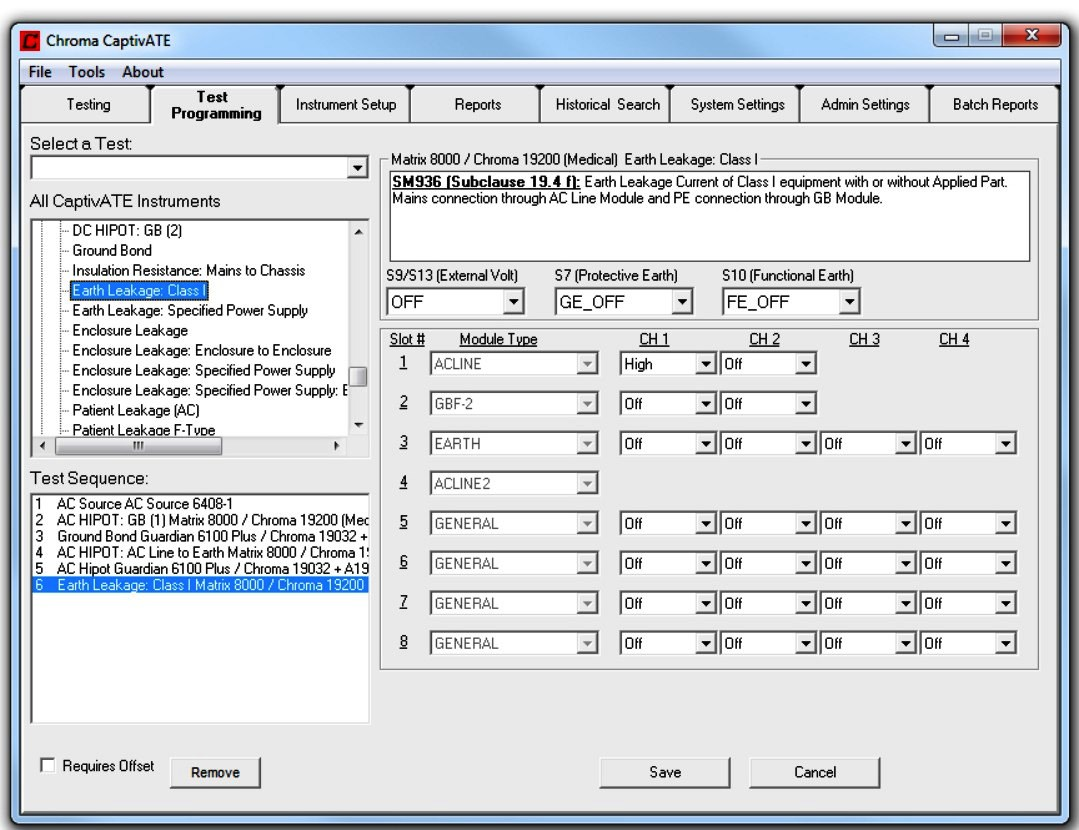Screen dimensions: 1079x830
Task: Open the Select a Test dropdown
Action: click(358, 169)
